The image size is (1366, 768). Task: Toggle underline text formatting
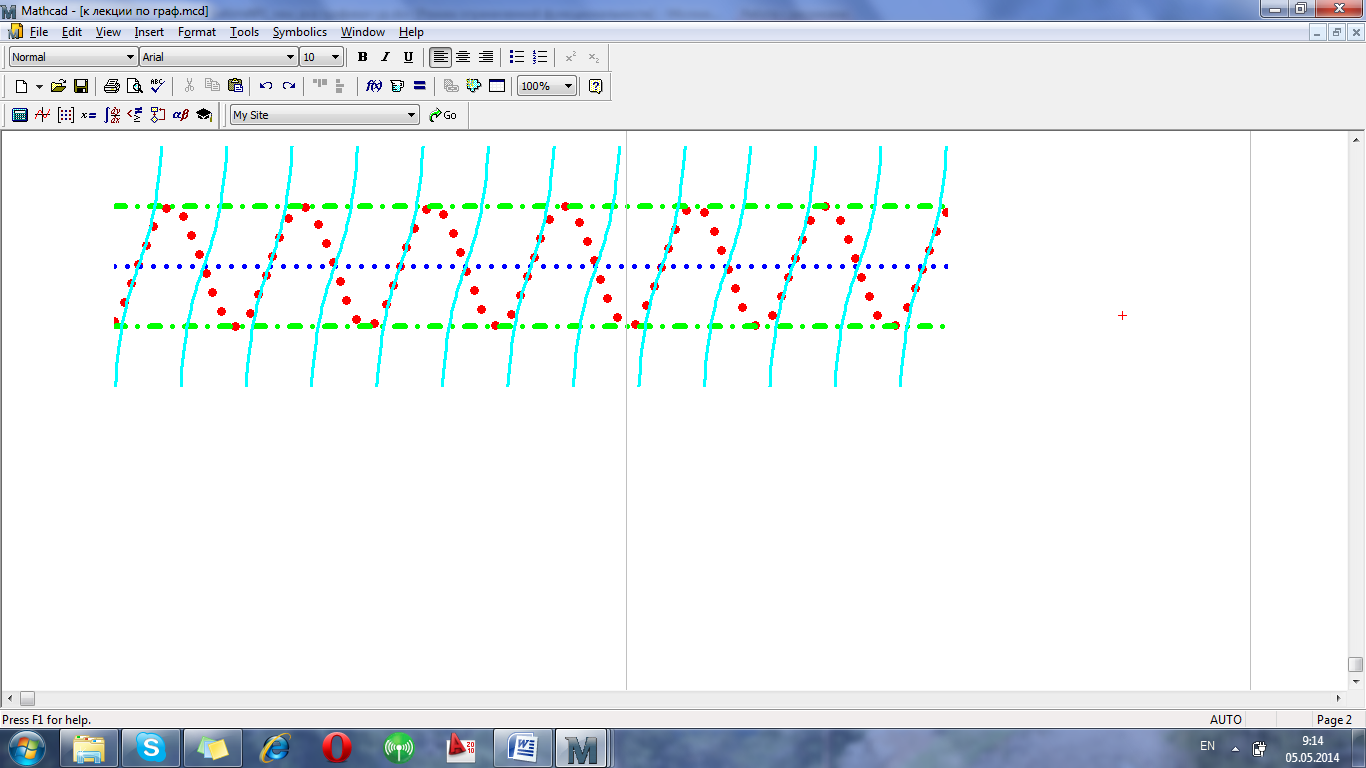tap(408, 57)
